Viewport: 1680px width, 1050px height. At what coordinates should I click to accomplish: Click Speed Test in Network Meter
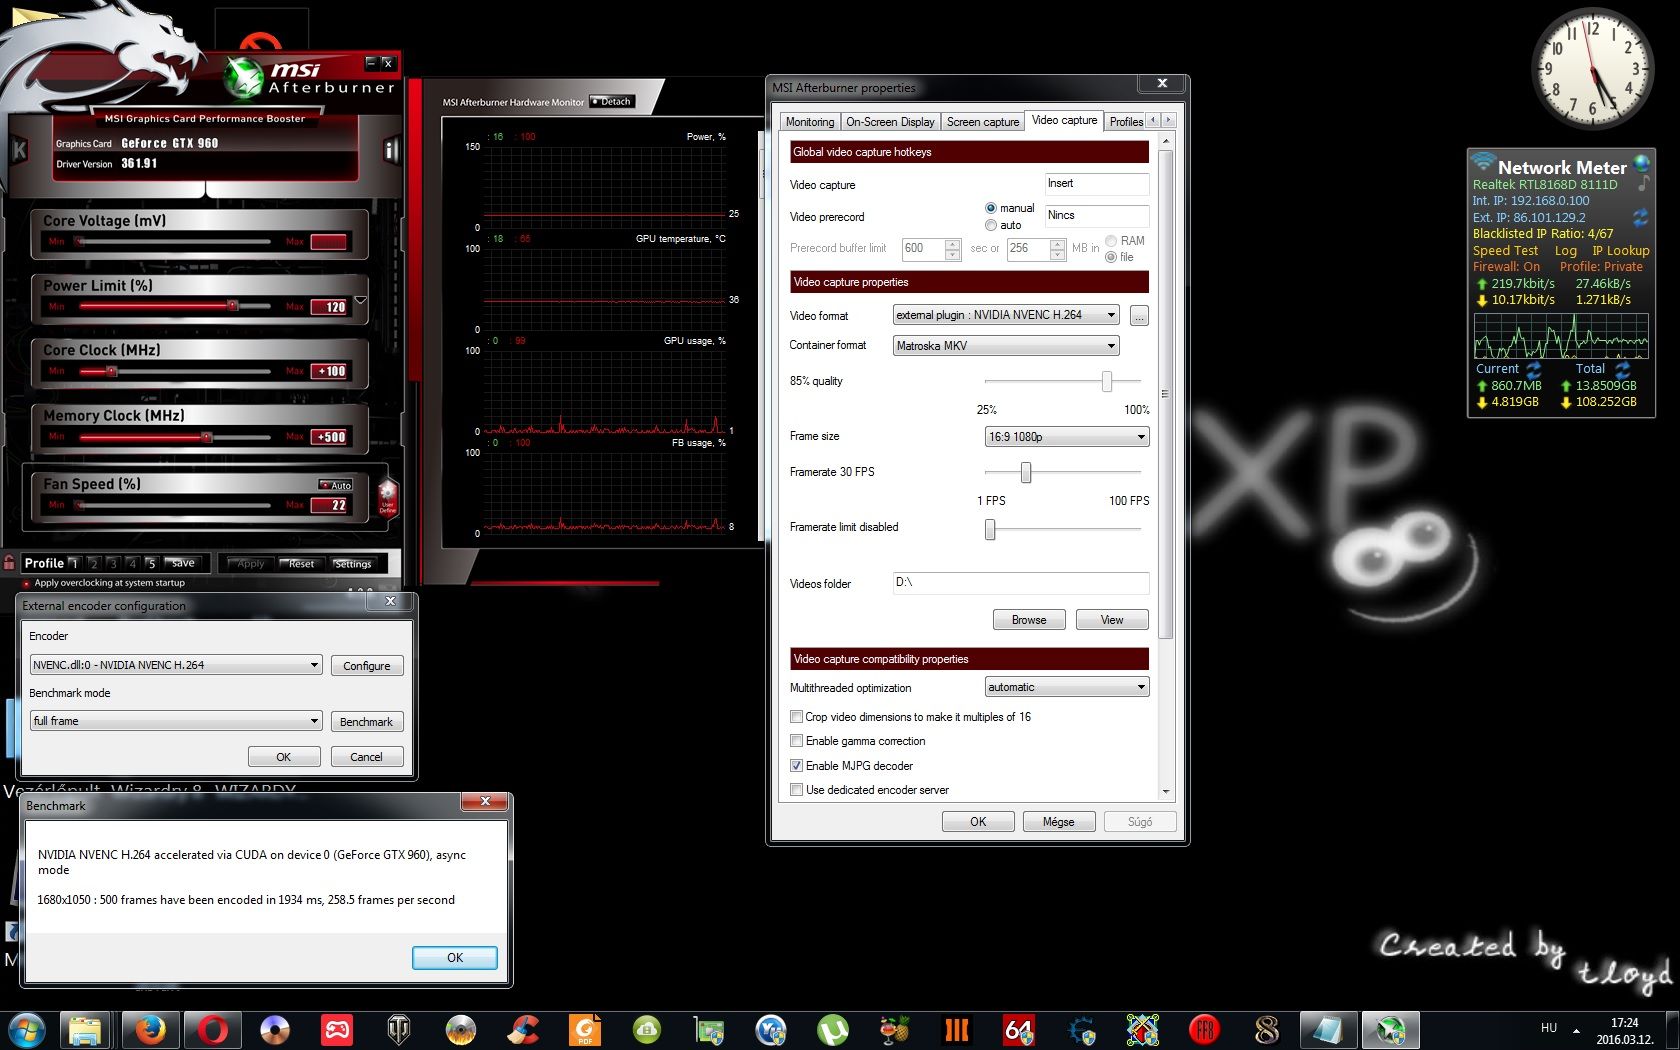coord(1505,251)
